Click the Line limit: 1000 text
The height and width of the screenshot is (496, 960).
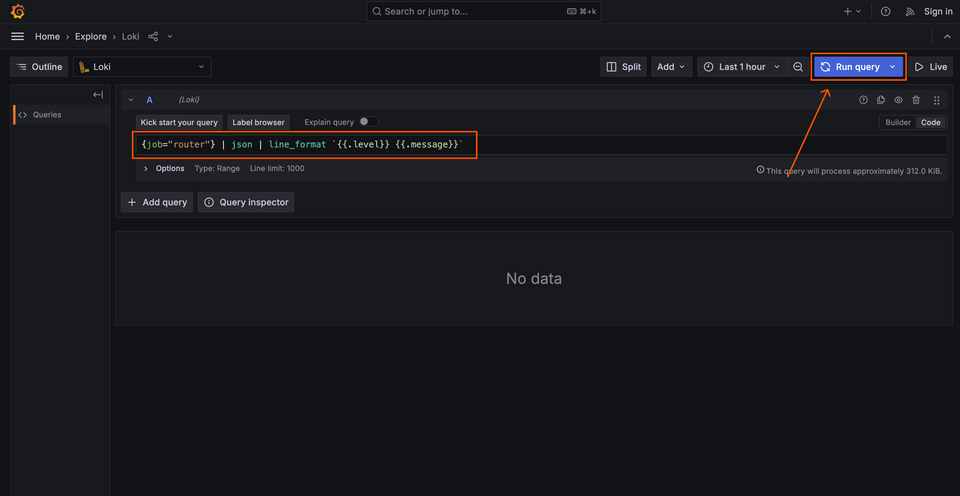coord(277,168)
